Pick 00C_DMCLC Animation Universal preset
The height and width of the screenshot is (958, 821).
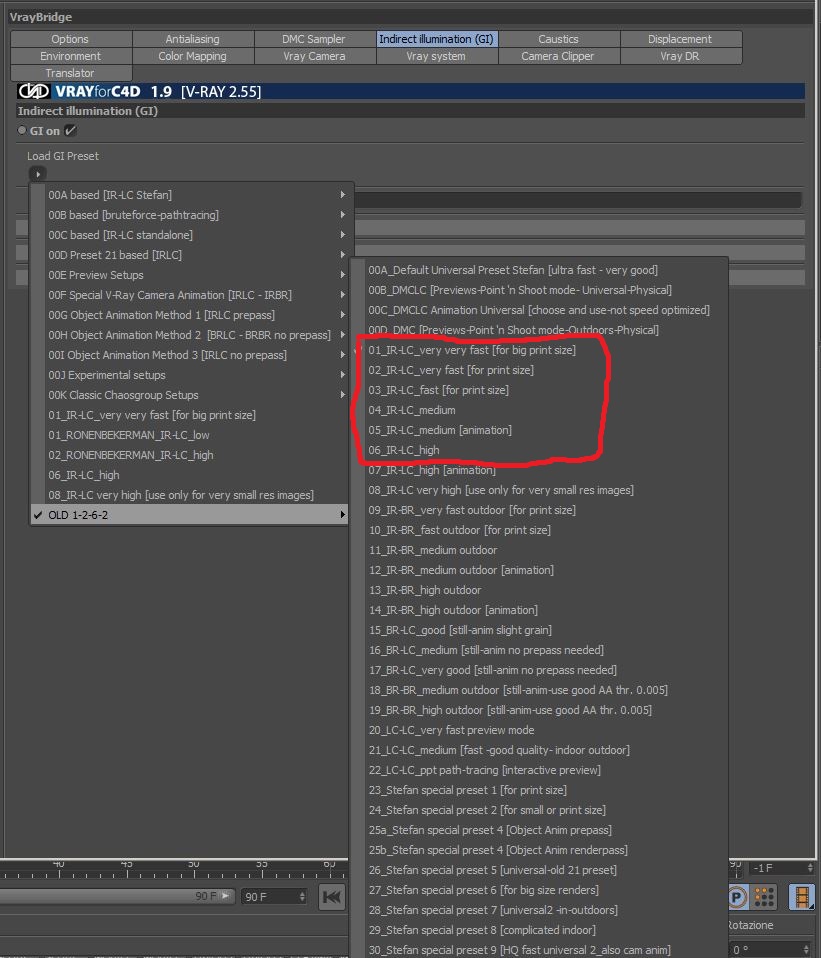(540, 310)
